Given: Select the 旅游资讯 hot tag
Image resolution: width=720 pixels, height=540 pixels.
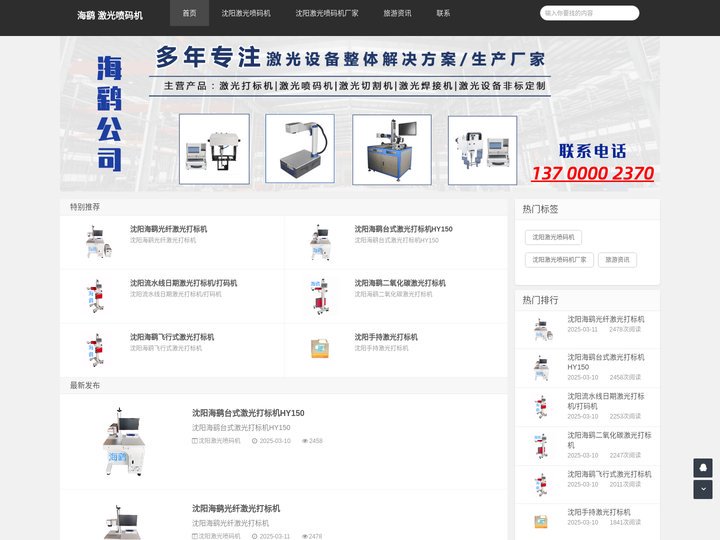Looking at the screenshot, I should pos(617,260).
